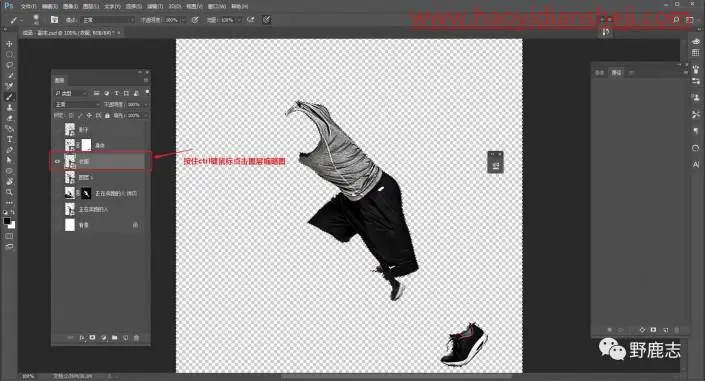The width and height of the screenshot is (705, 381).
Task: Select the Lasso tool
Action: click(9, 65)
